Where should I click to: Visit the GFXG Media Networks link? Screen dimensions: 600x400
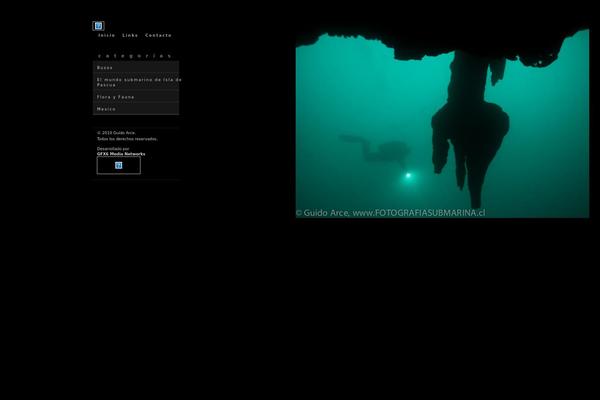pos(121,154)
